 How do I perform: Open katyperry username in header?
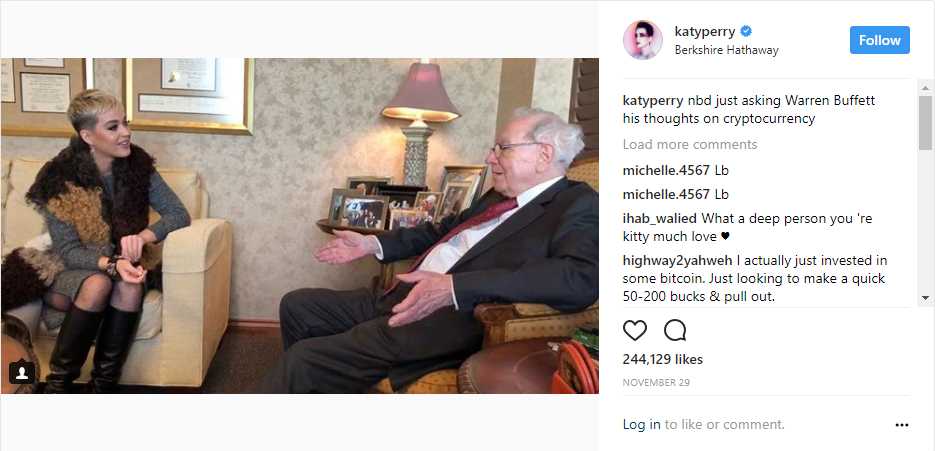tap(705, 31)
